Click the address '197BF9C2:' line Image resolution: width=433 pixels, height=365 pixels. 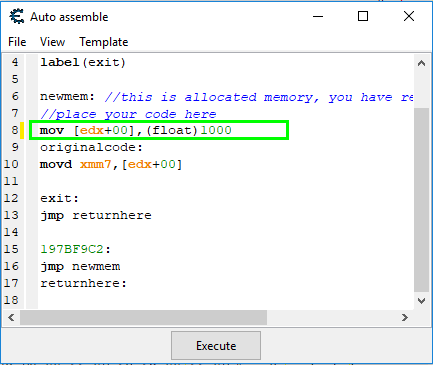pos(75,249)
